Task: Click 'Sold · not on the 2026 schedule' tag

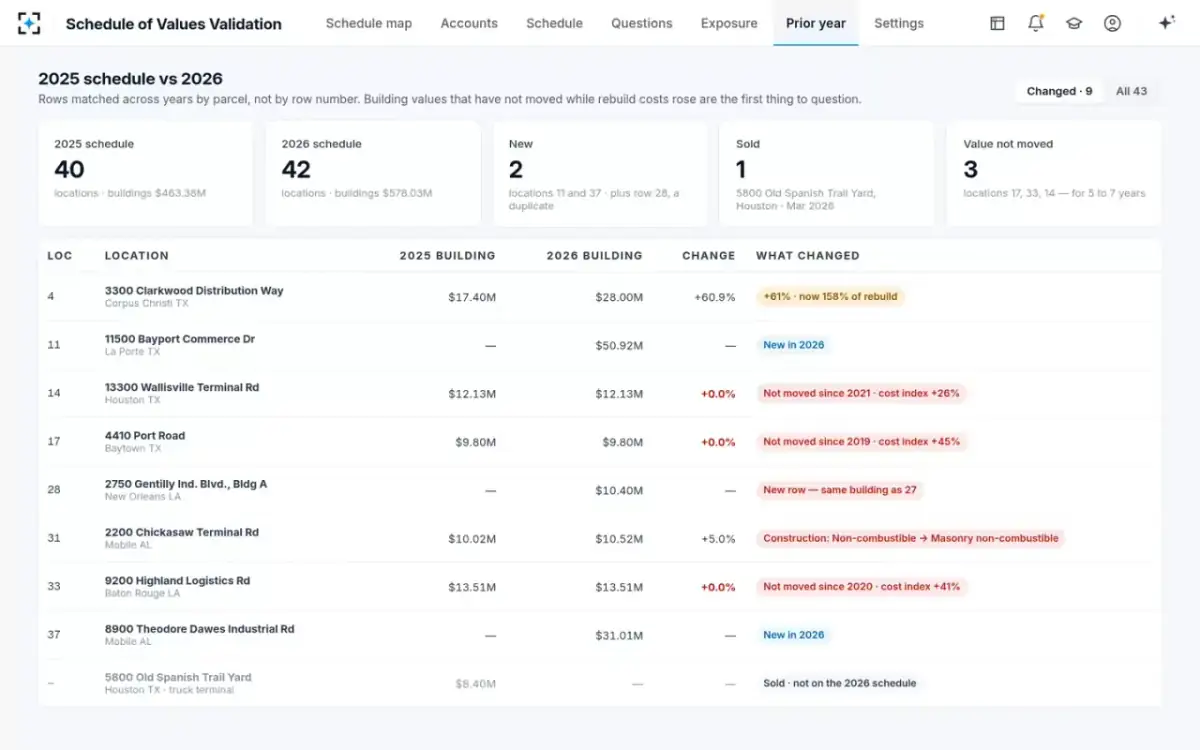Action: point(840,683)
